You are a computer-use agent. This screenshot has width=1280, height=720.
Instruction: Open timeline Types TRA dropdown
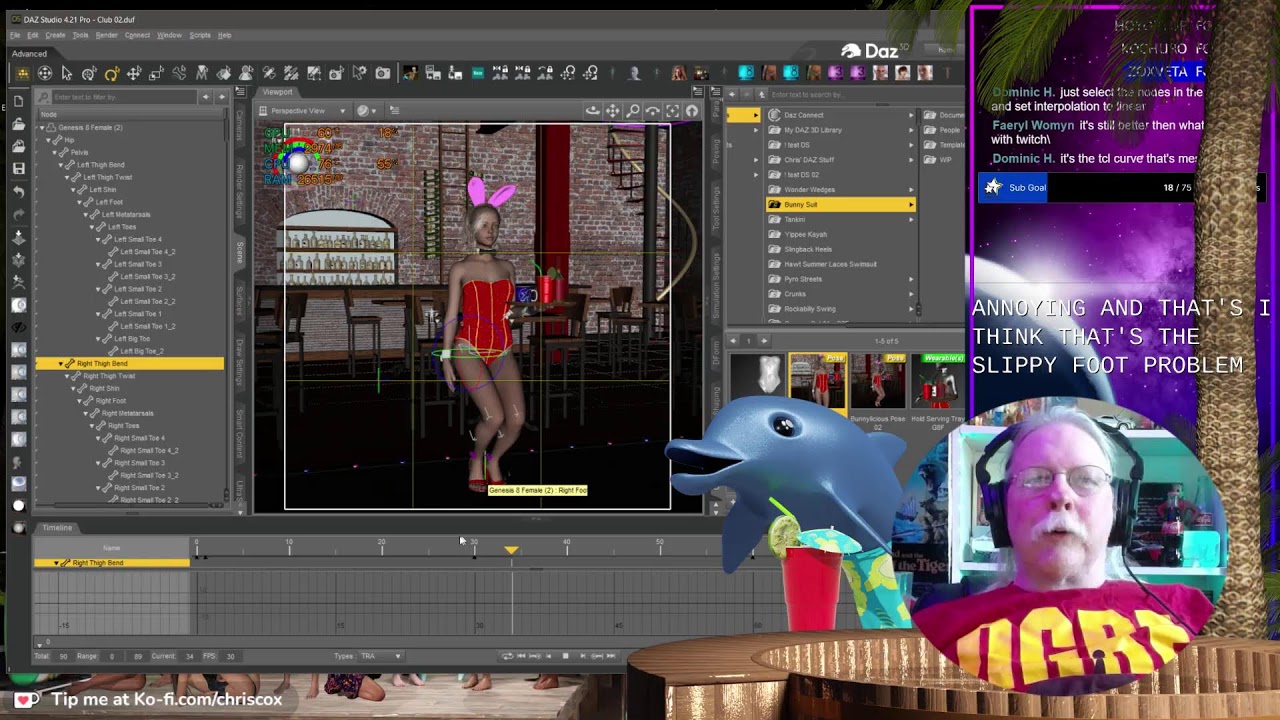coord(381,656)
